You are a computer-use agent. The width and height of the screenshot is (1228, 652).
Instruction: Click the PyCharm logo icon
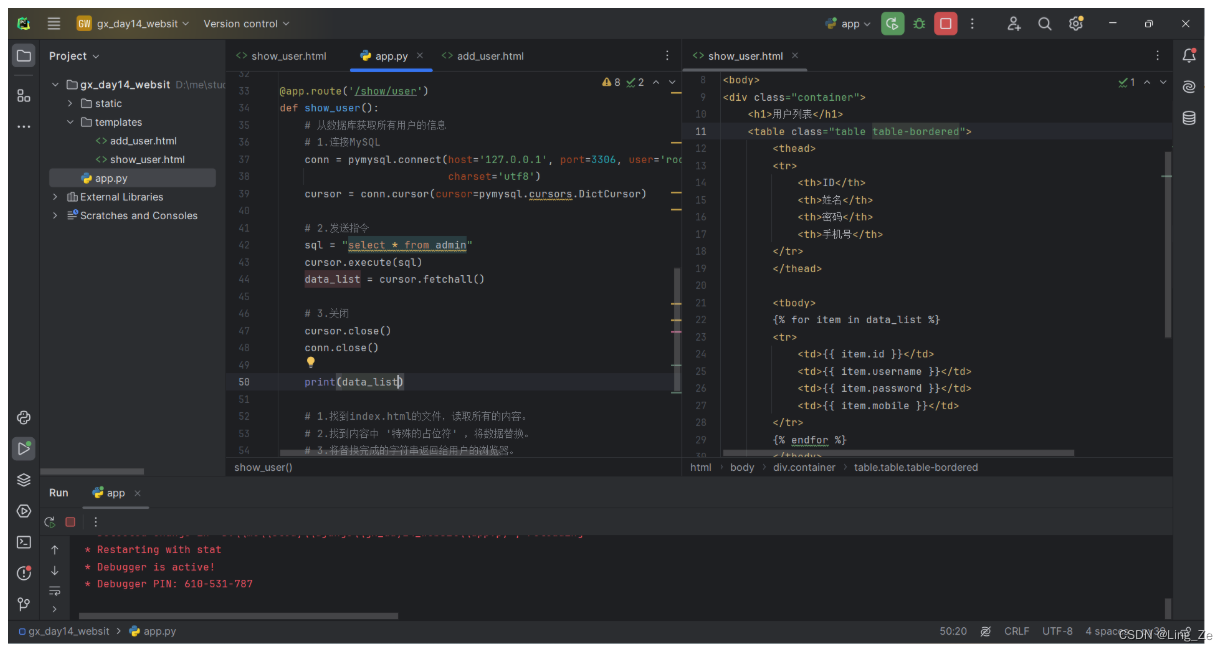(24, 23)
